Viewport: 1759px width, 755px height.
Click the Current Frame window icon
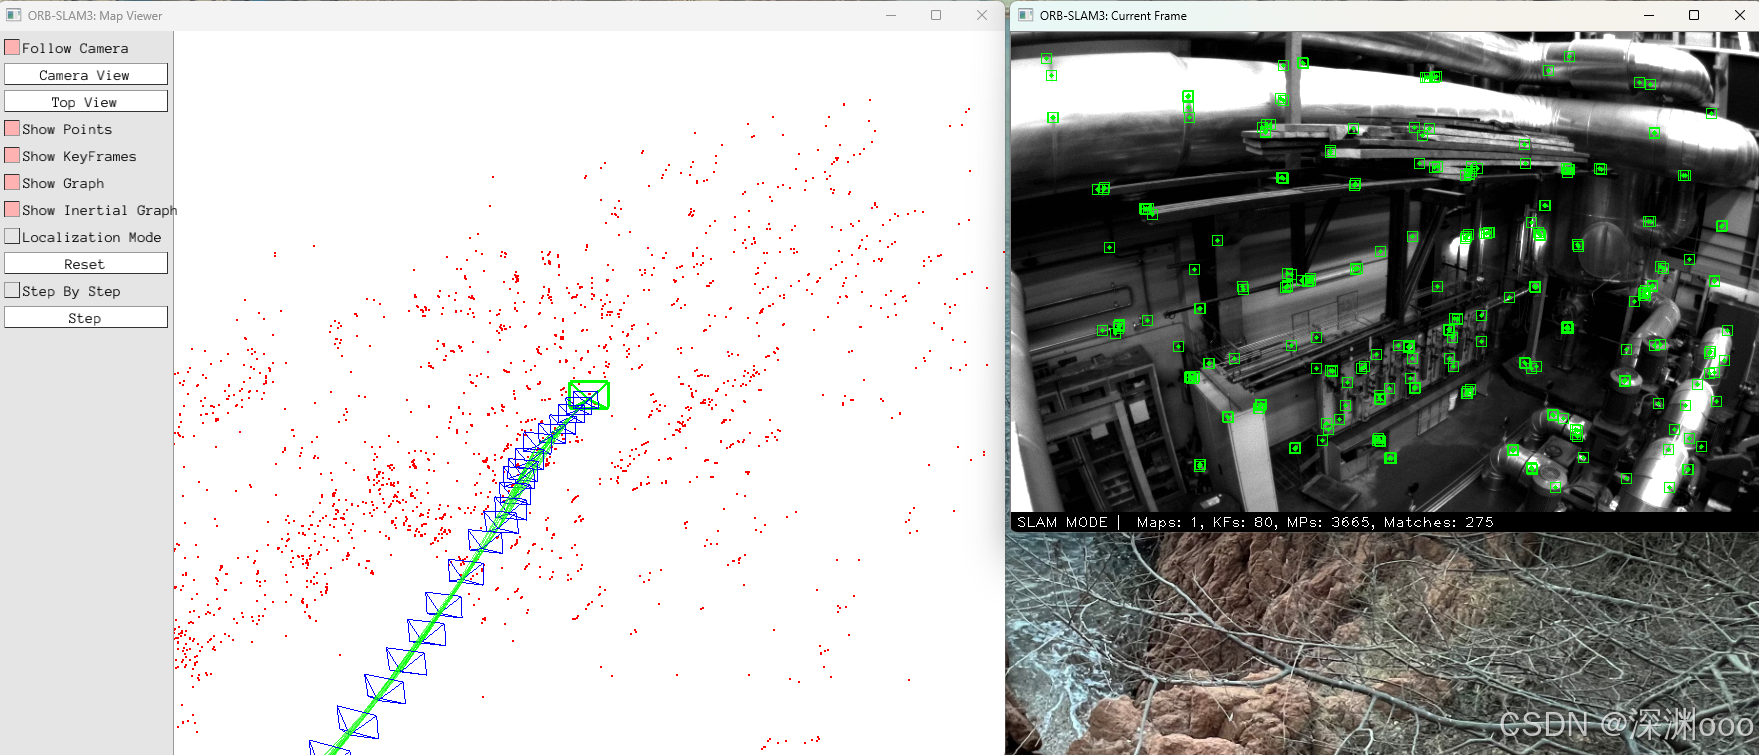(1025, 15)
